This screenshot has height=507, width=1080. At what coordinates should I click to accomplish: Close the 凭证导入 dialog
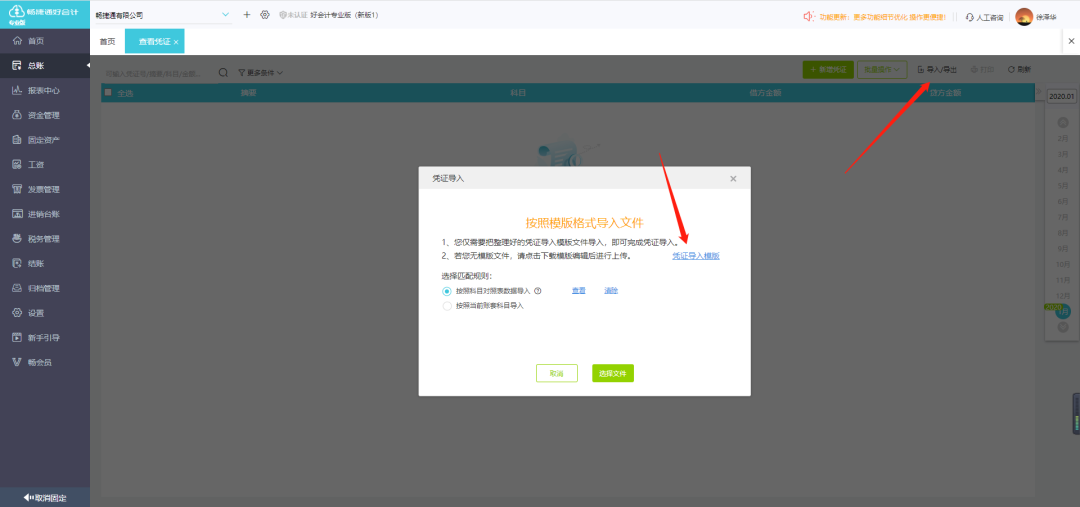[x=733, y=178]
